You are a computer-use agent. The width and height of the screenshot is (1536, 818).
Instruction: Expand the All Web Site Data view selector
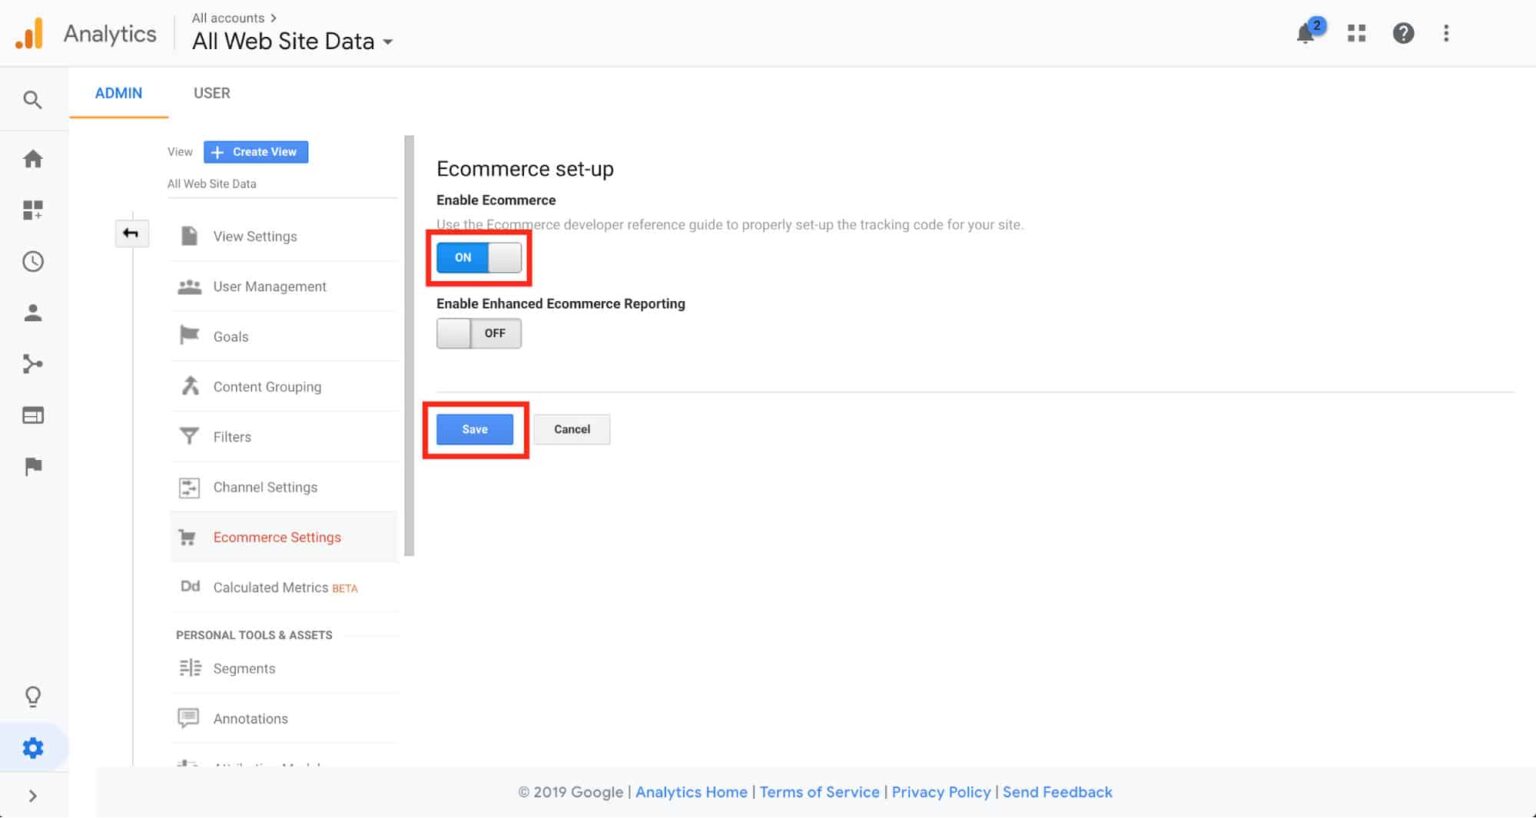[291, 41]
